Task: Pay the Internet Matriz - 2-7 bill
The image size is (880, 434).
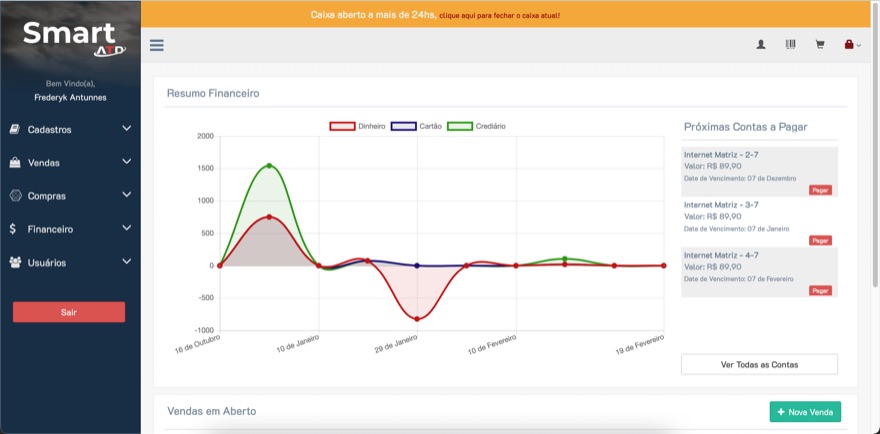Action: (x=820, y=190)
